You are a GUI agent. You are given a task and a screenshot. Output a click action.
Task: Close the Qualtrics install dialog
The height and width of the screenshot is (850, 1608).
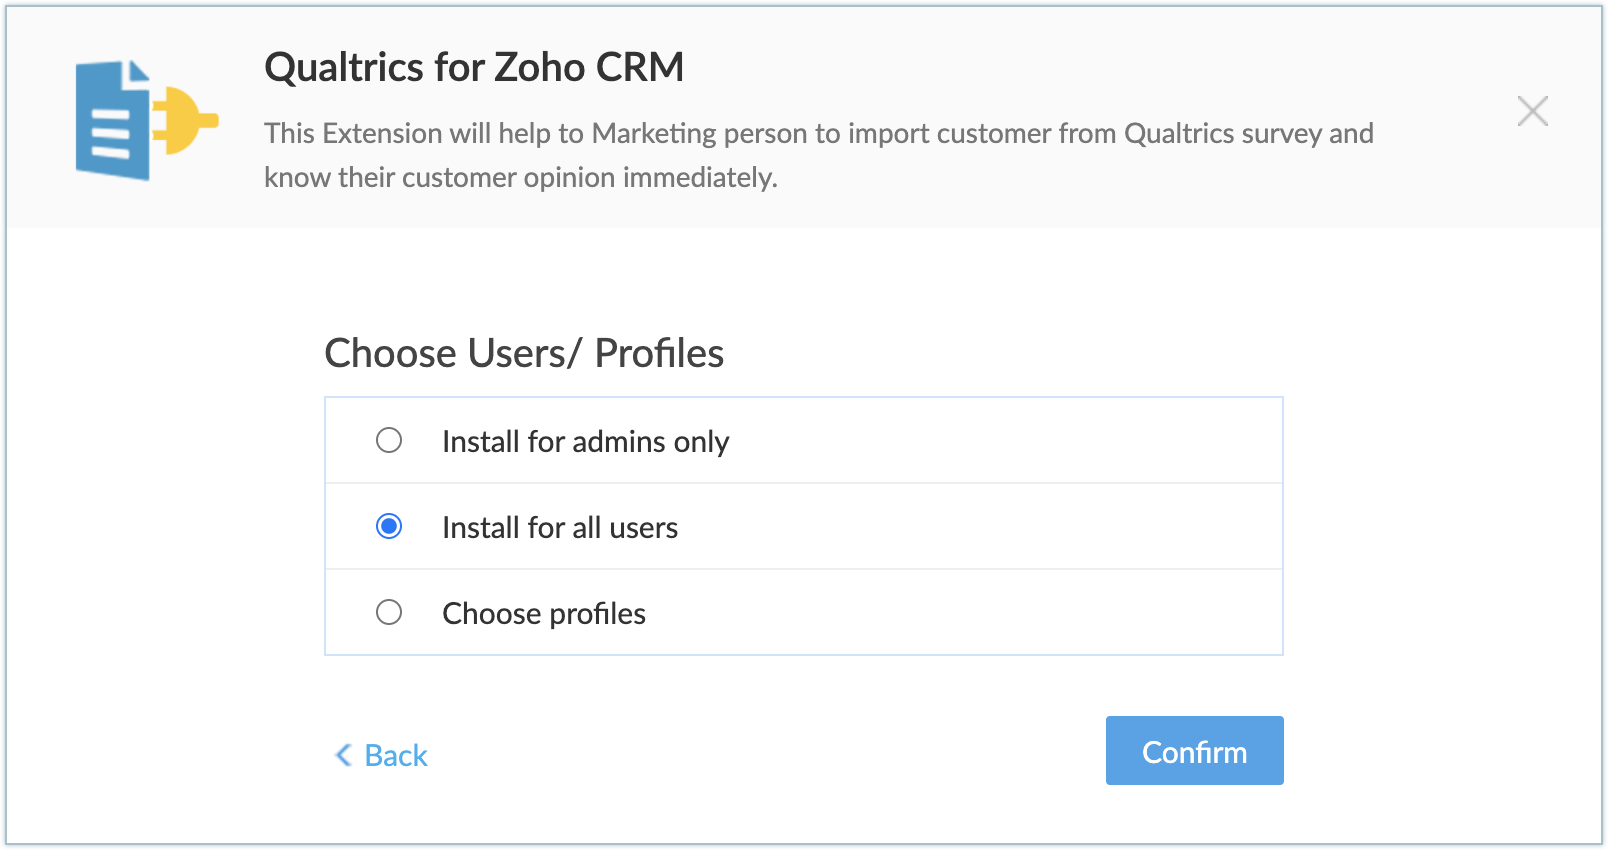1532,111
